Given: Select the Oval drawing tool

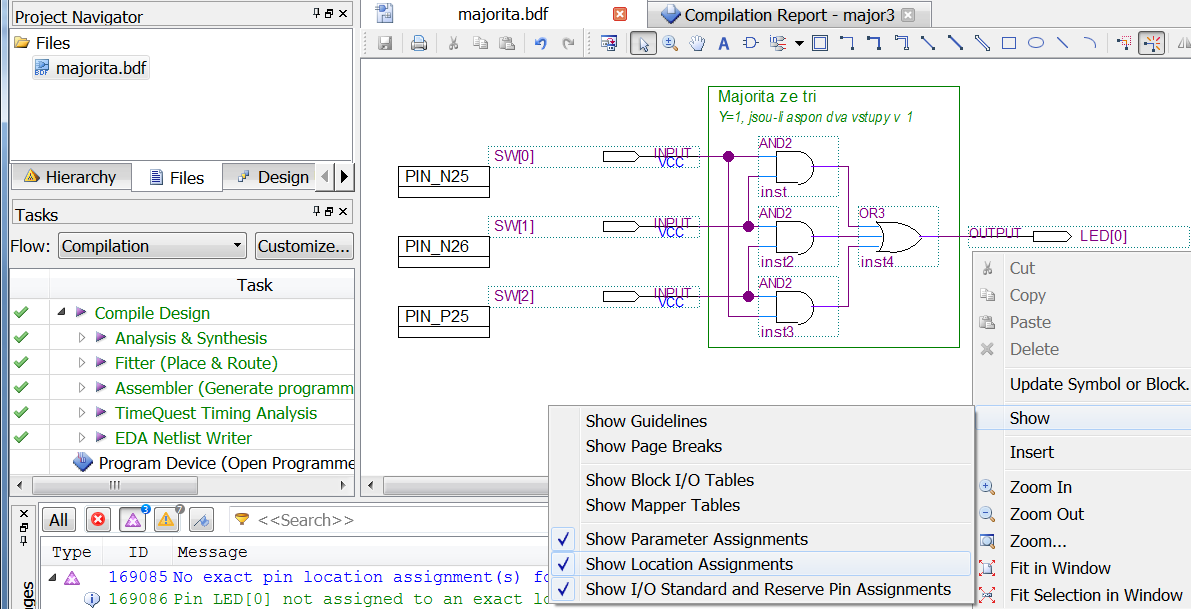Looking at the screenshot, I should click(1036, 43).
